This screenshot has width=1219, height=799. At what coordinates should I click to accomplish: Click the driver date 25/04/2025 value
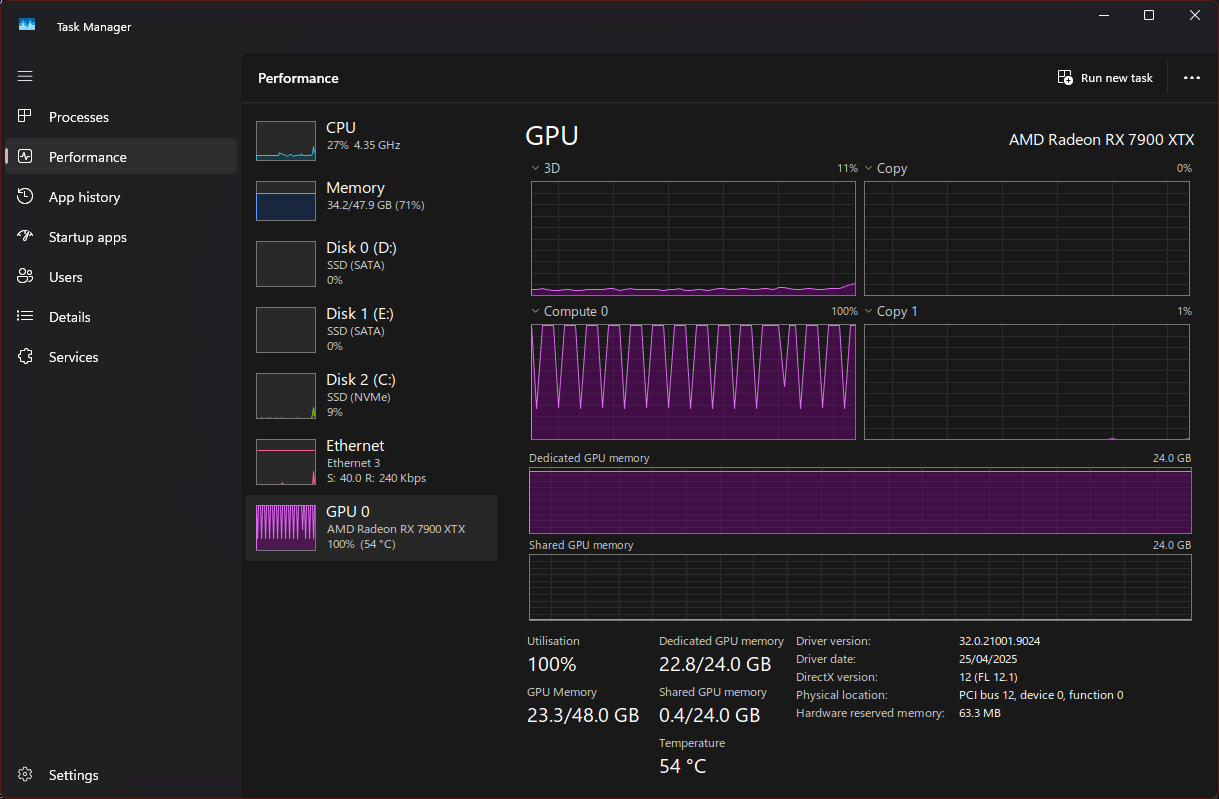point(990,659)
